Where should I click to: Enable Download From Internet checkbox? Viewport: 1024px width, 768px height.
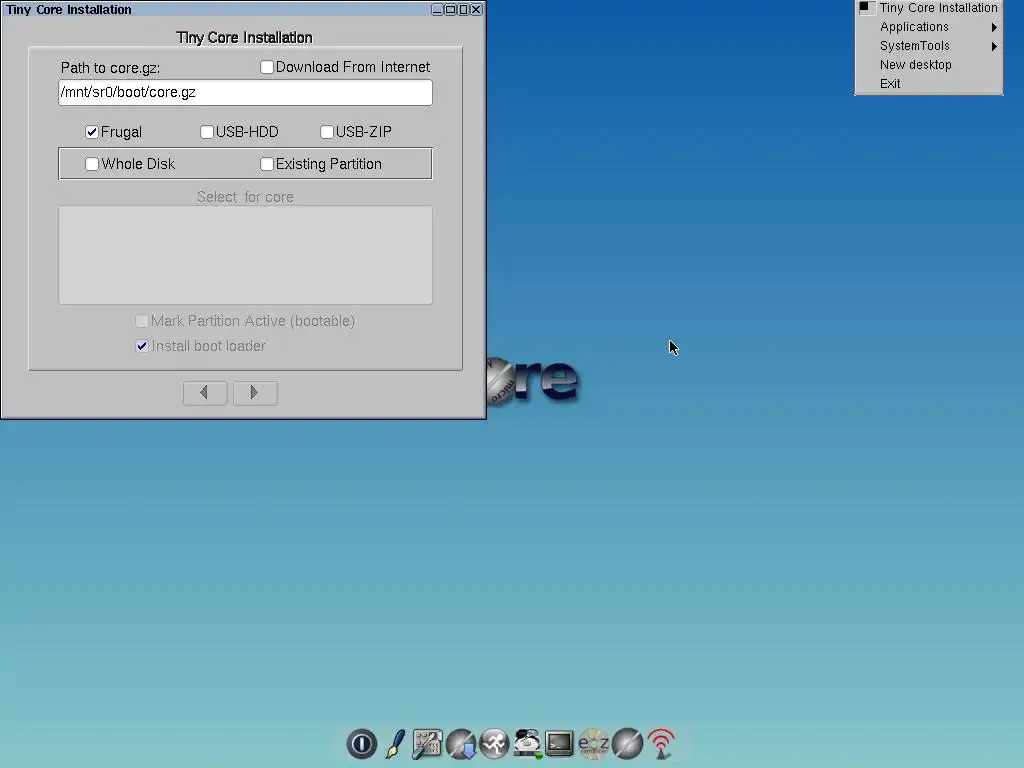[x=266, y=67]
